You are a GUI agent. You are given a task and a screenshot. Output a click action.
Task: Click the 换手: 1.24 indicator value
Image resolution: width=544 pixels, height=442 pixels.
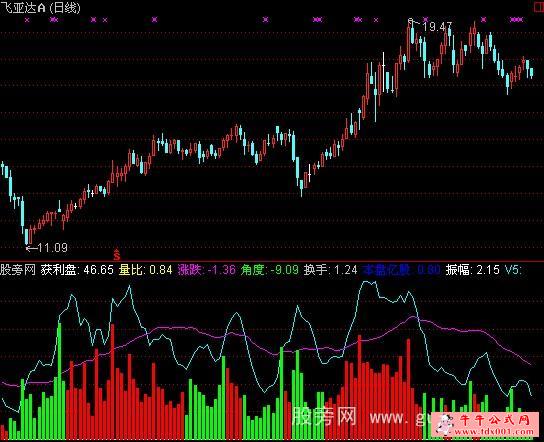pyautogui.click(x=330, y=270)
